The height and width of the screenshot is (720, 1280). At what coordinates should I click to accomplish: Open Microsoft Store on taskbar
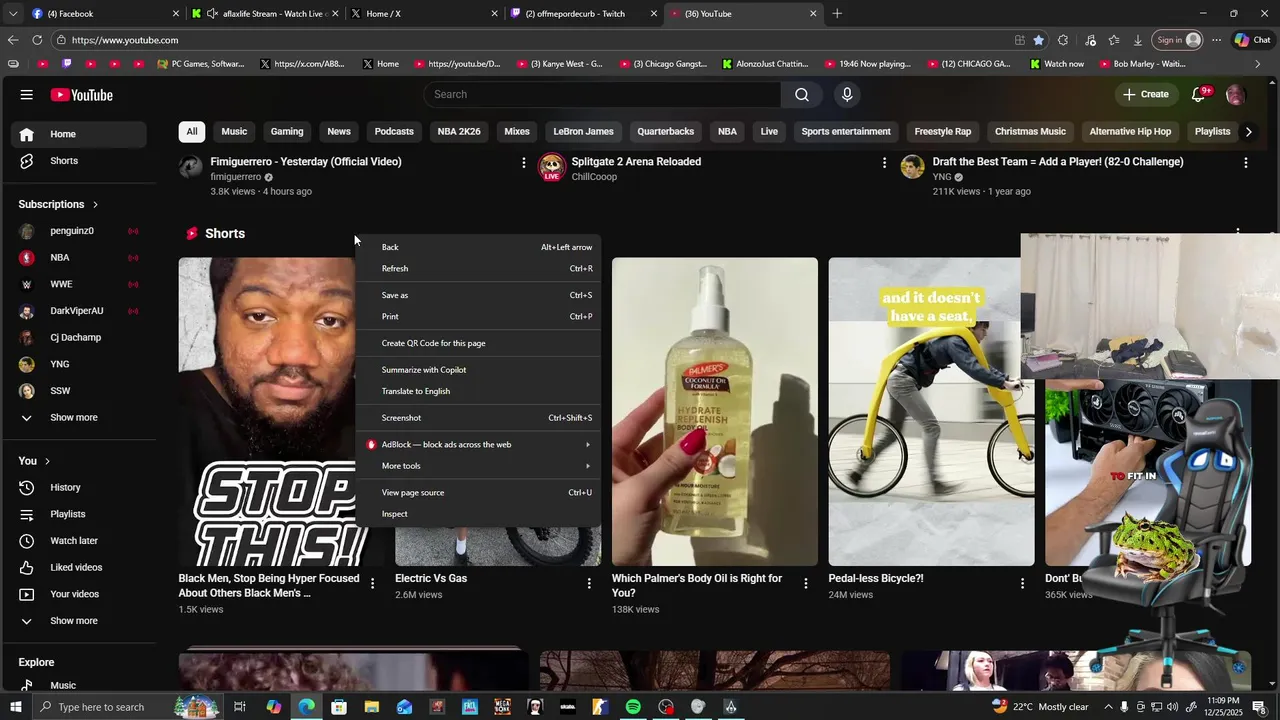[x=339, y=707]
